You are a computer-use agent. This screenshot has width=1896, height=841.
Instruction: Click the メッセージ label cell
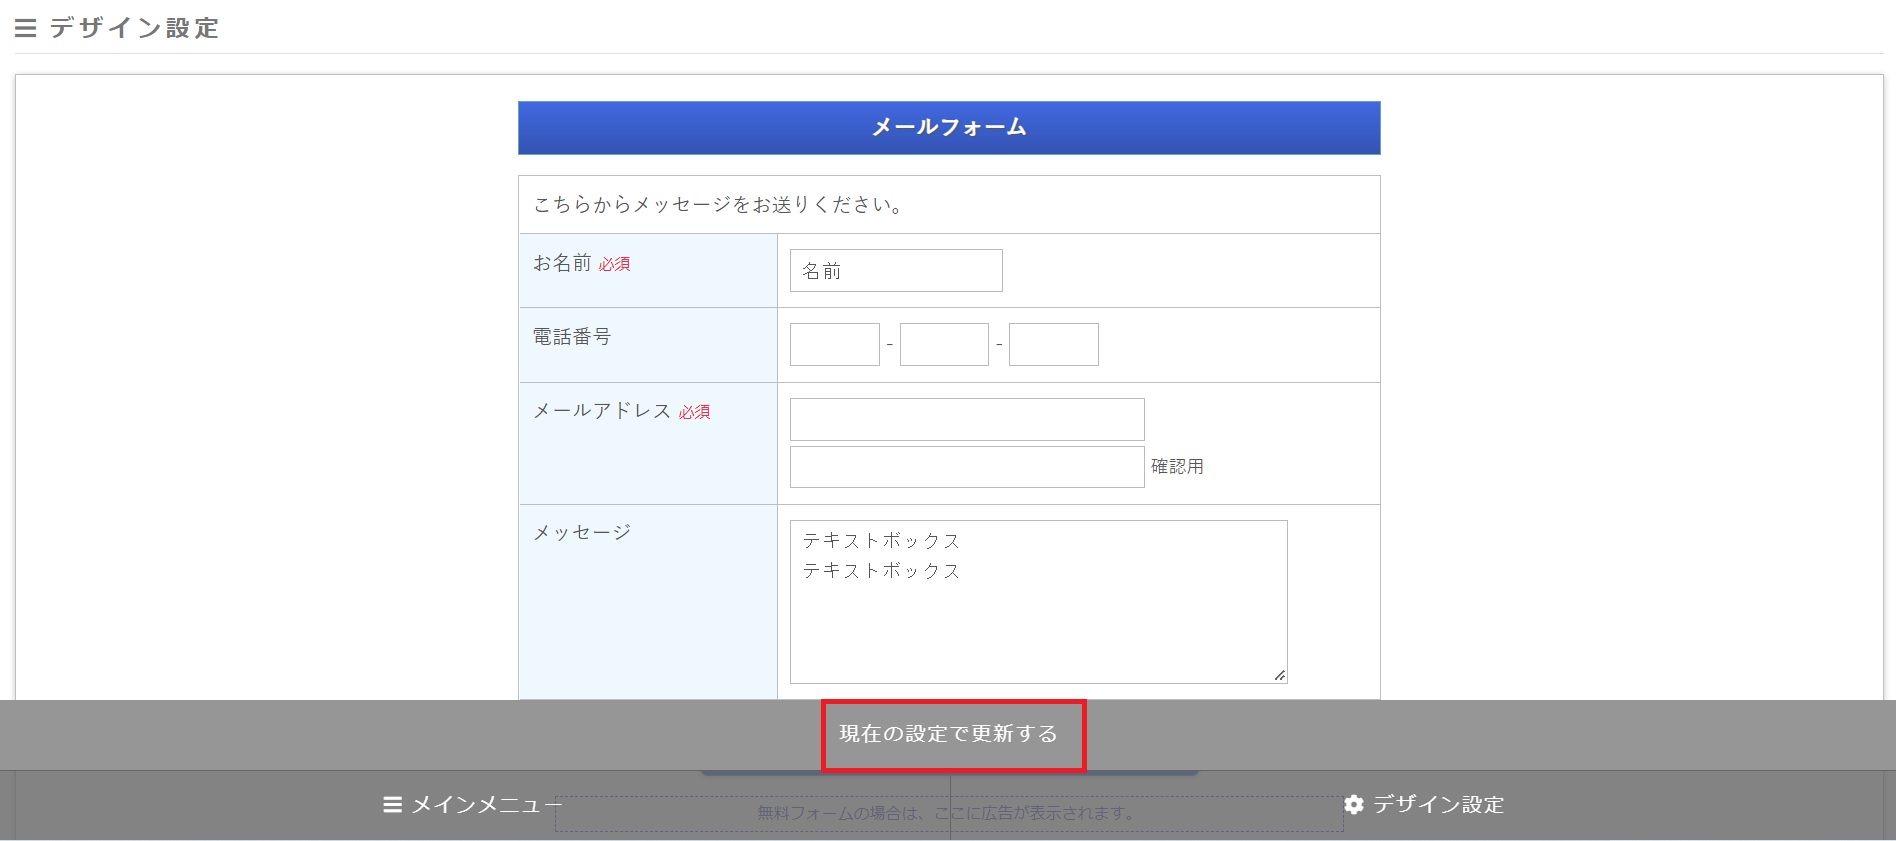tap(648, 600)
